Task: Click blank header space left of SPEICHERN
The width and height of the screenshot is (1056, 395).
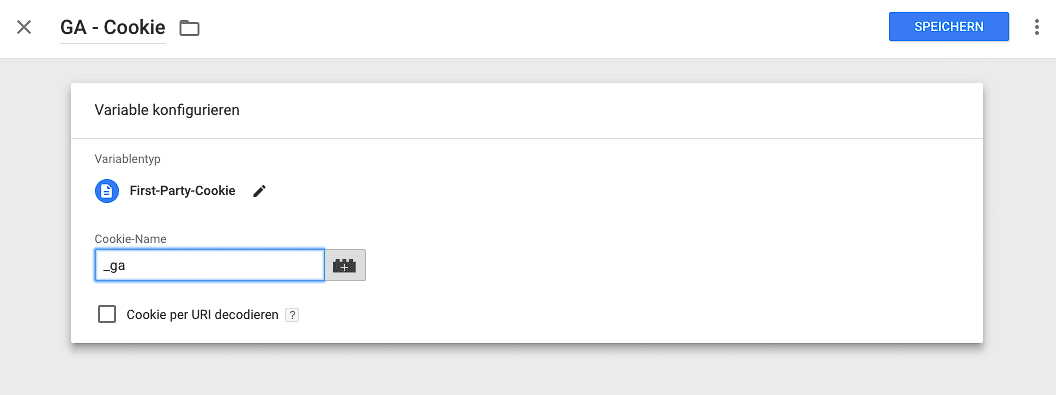Action: coord(539,28)
